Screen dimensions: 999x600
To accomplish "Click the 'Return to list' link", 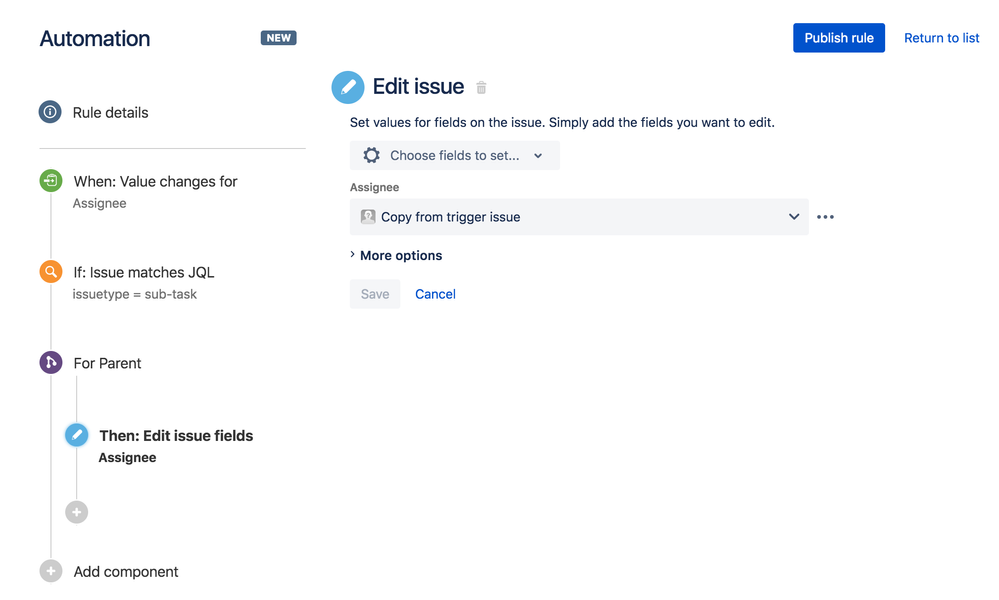I will point(941,37).
